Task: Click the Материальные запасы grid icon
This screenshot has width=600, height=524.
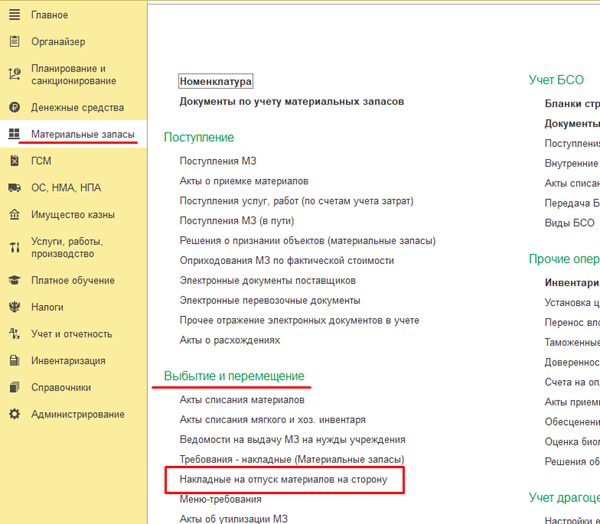Action: coord(15,134)
